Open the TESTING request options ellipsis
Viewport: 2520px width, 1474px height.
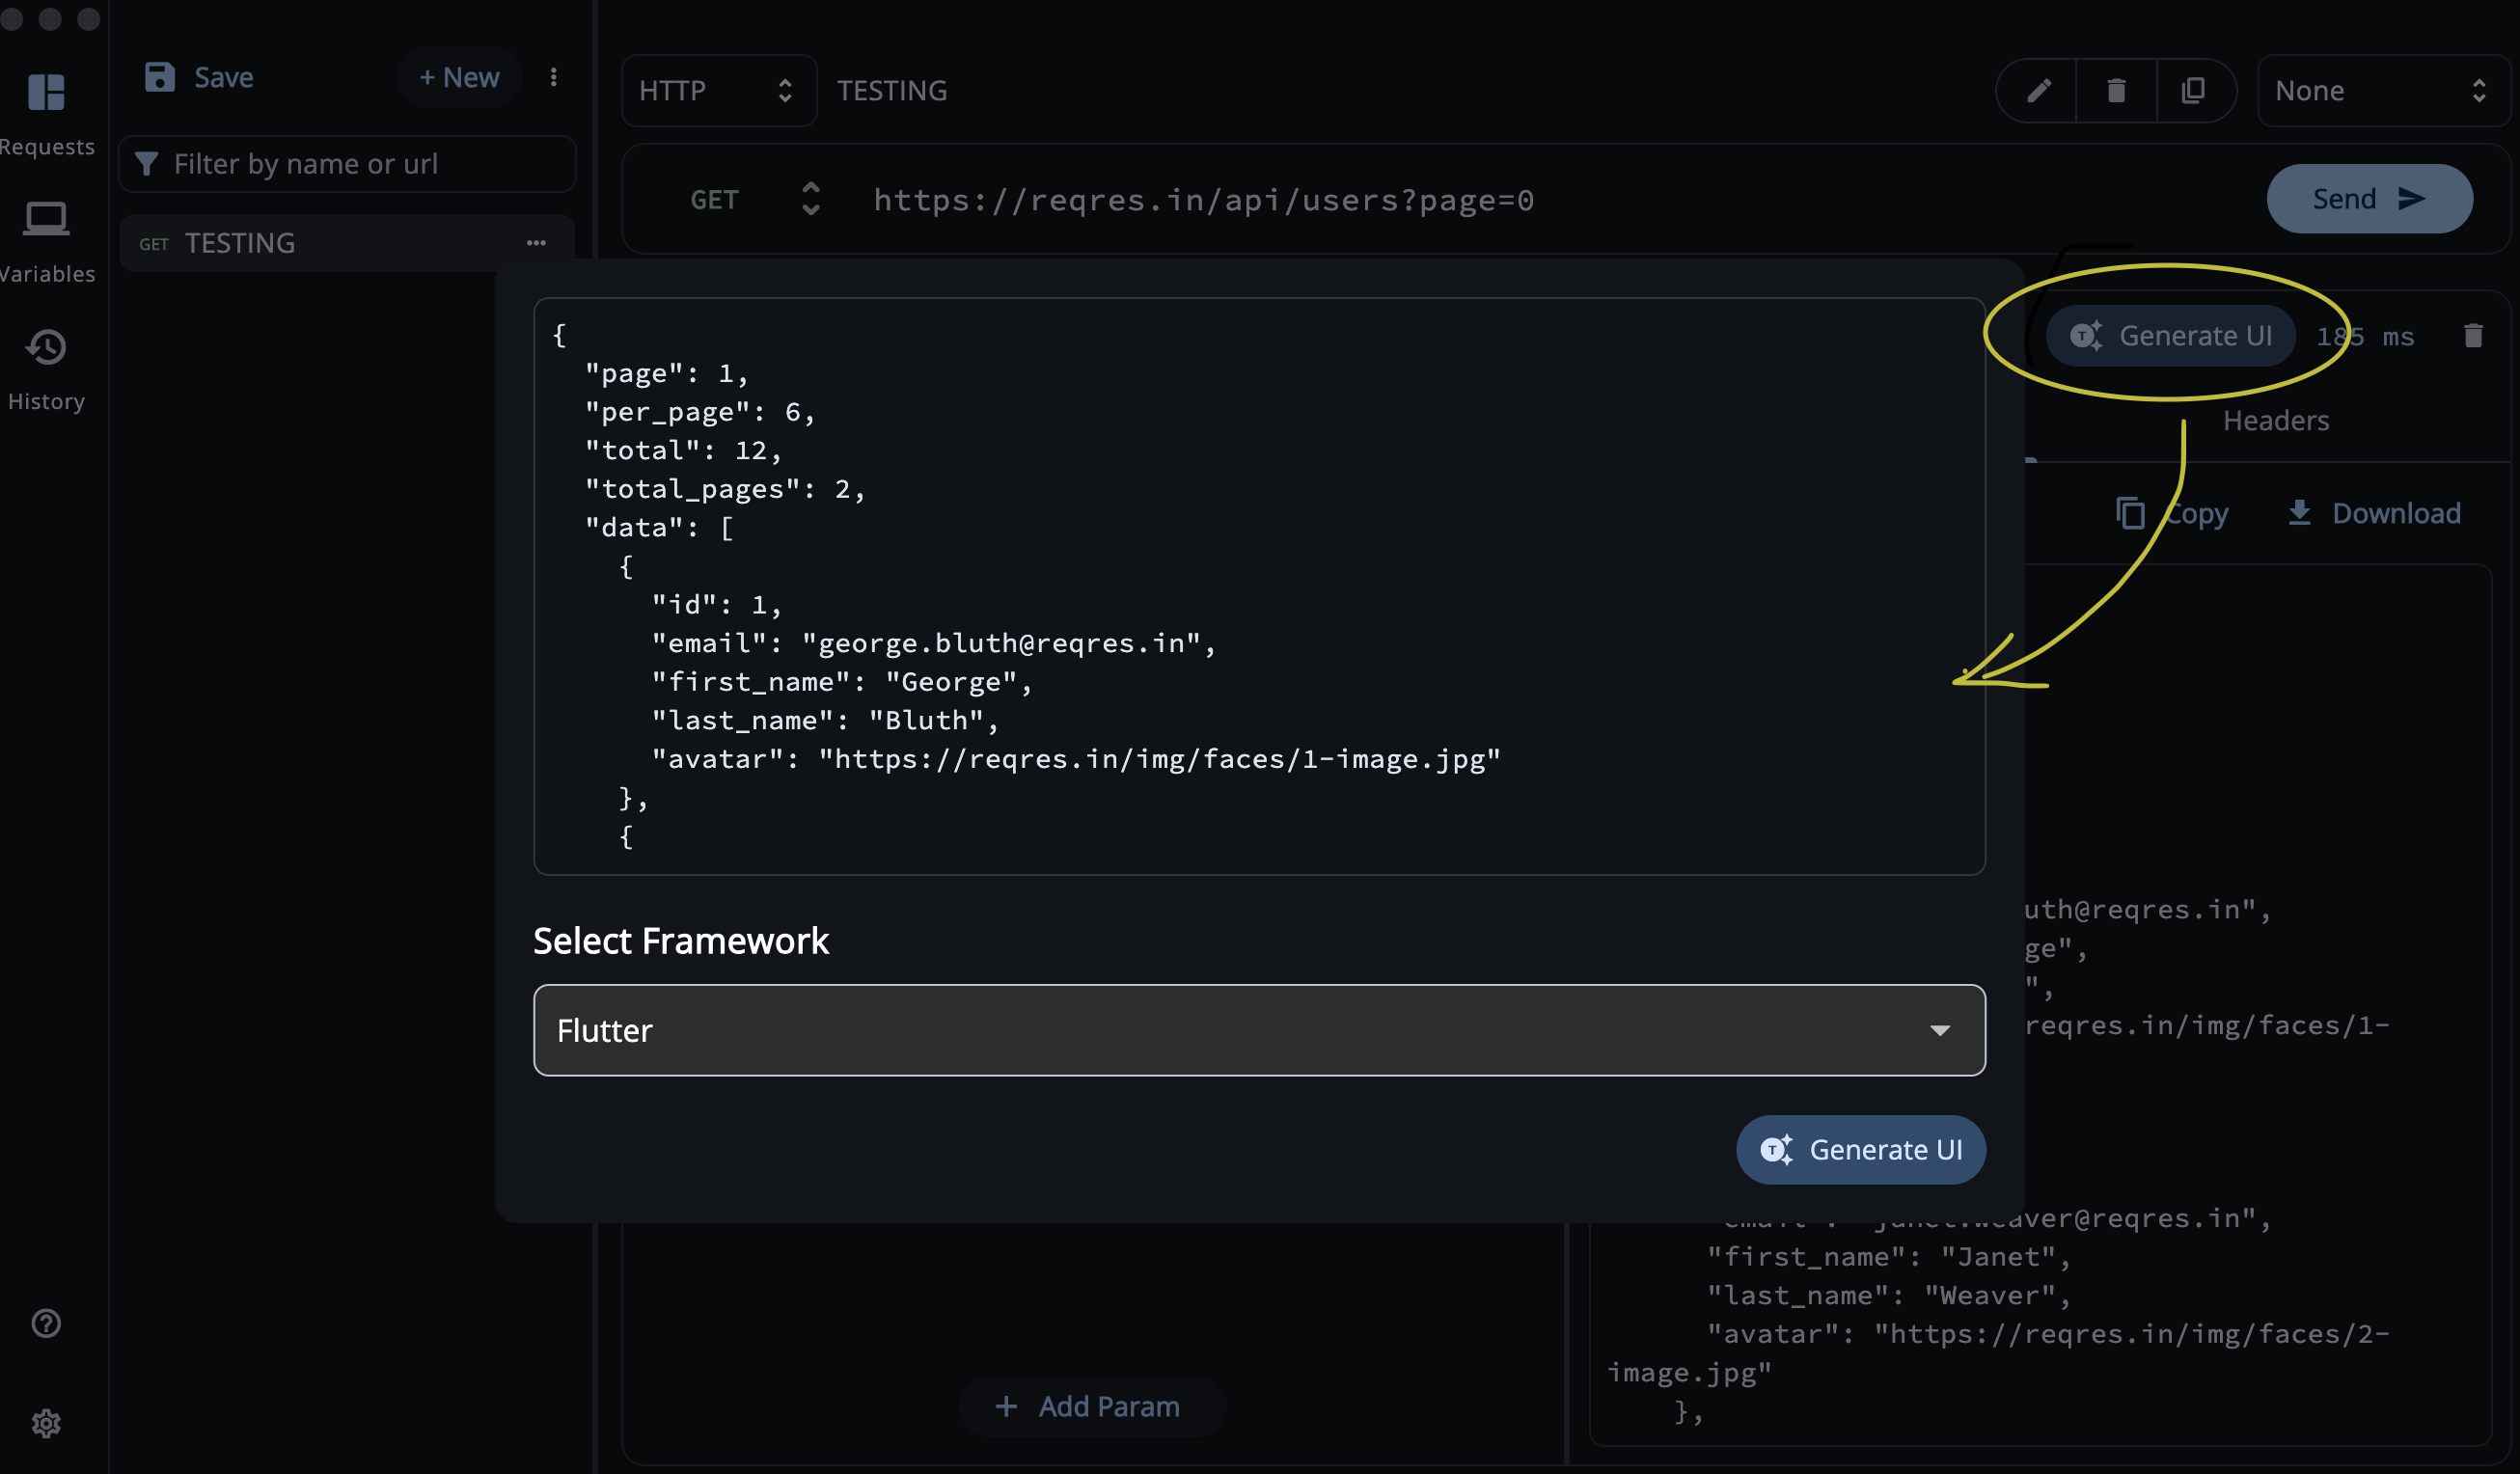(x=536, y=243)
